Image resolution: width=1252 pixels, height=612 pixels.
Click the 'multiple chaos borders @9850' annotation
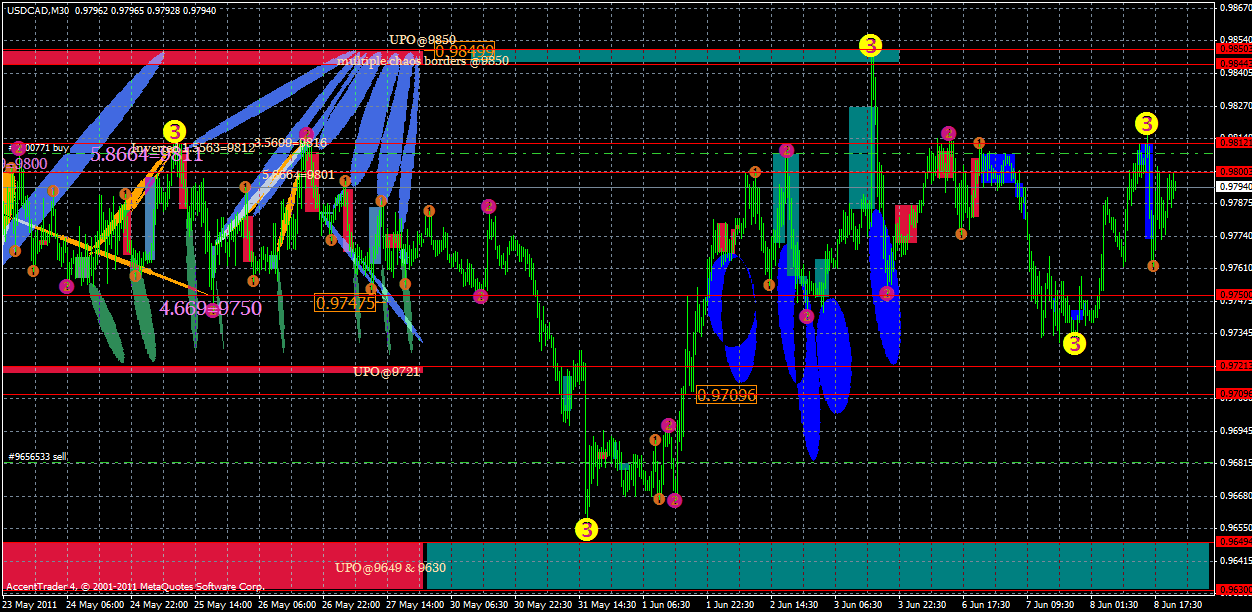tap(424, 60)
